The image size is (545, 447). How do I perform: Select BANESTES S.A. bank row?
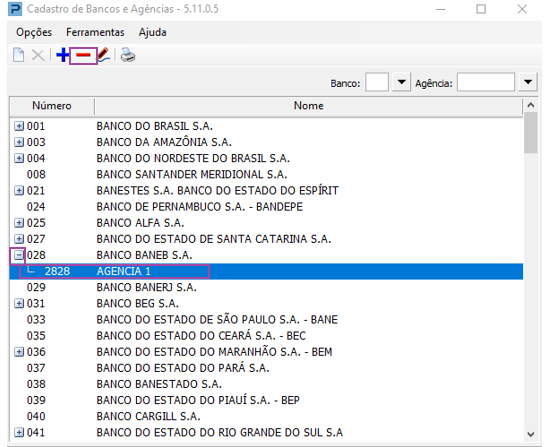point(266,191)
